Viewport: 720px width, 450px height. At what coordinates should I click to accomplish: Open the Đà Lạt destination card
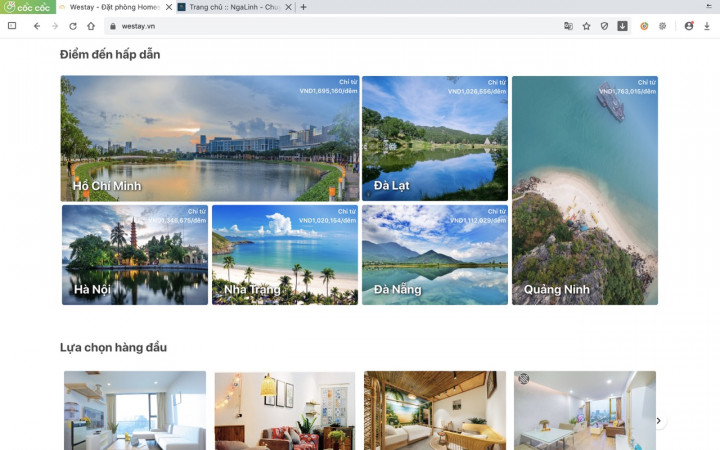435,138
